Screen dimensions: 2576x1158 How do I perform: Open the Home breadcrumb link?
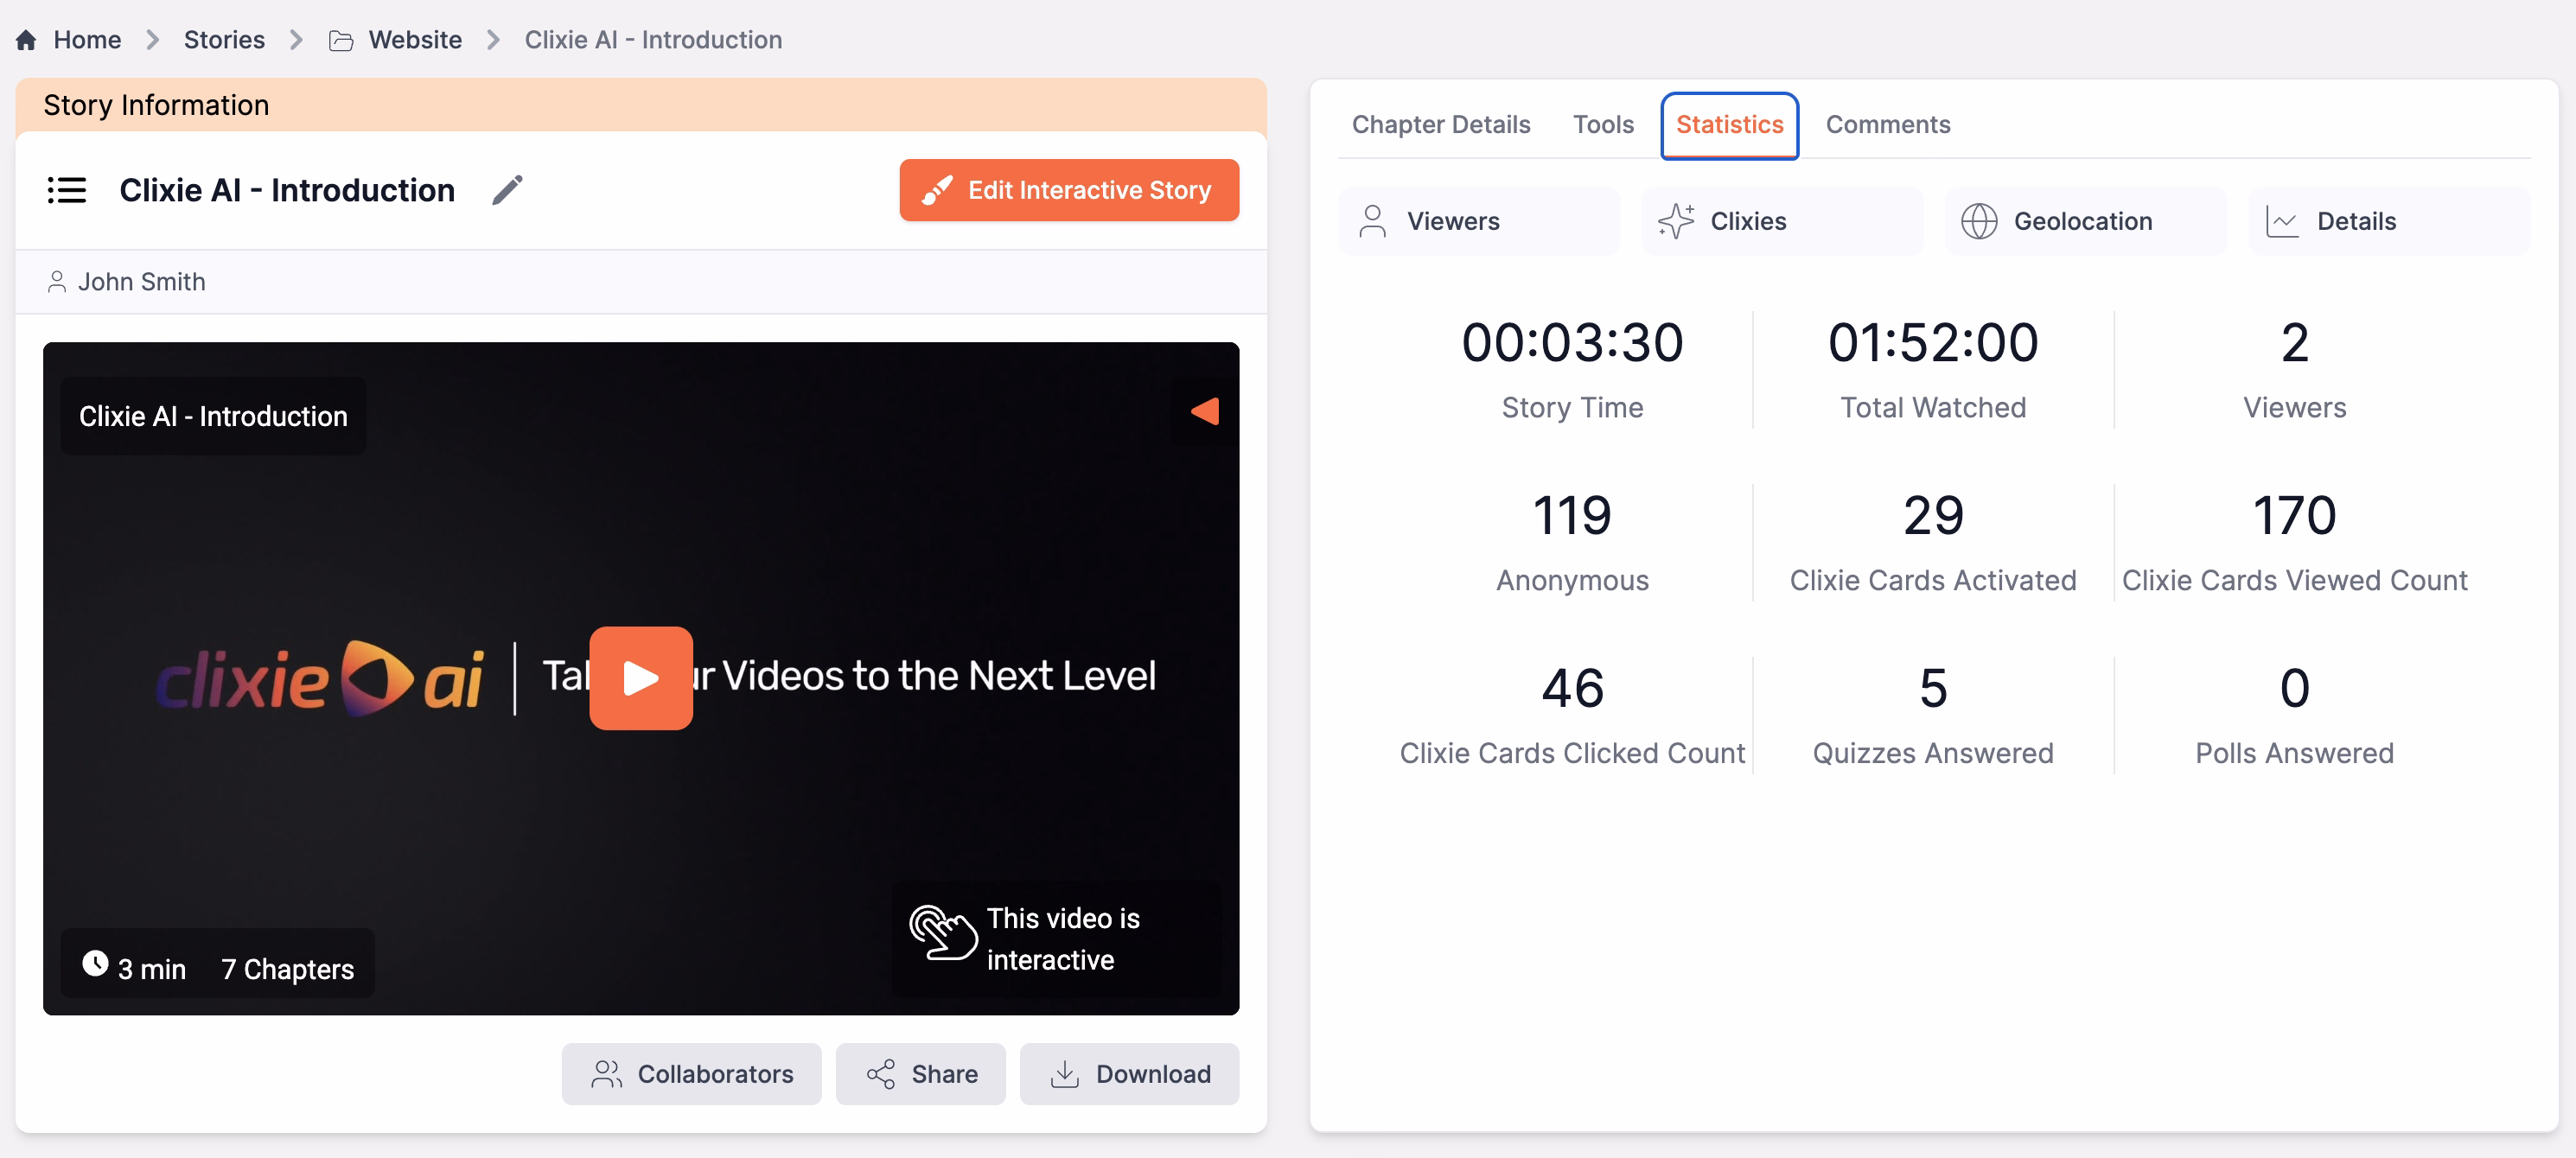[x=87, y=40]
